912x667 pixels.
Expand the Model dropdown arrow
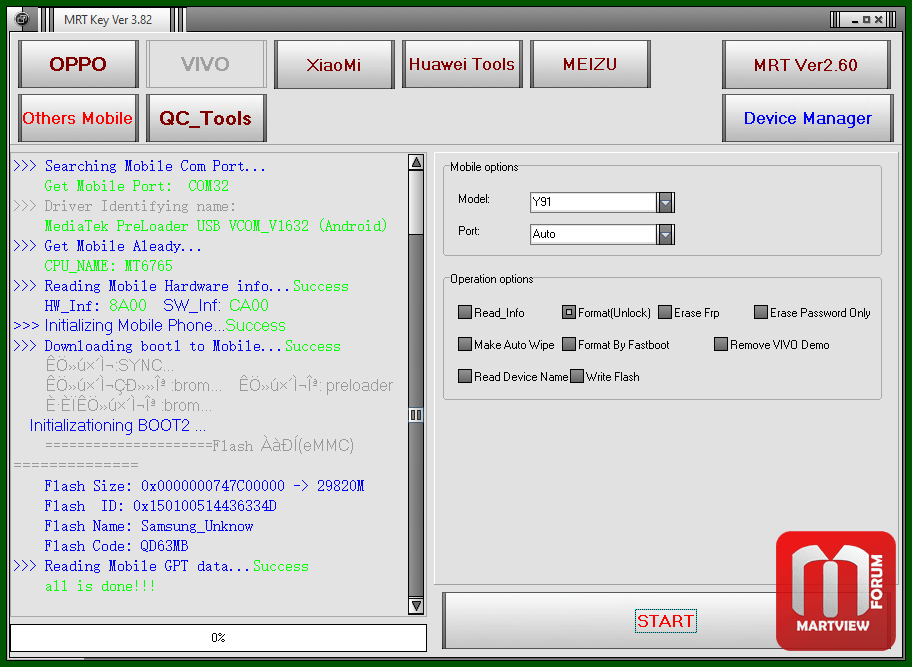tap(665, 202)
